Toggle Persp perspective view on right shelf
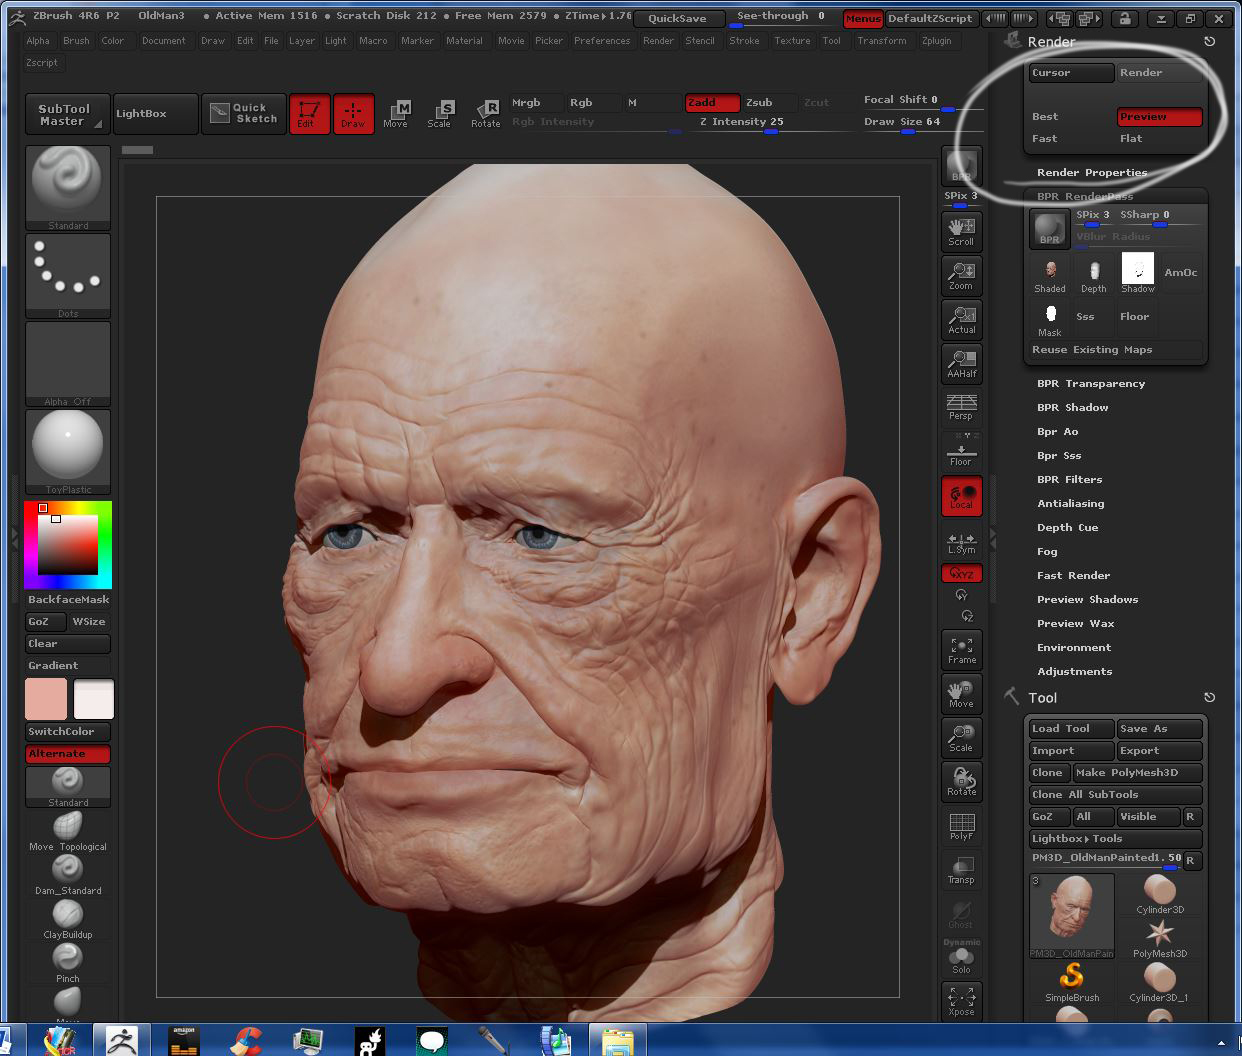The image size is (1242, 1056). tap(961, 406)
